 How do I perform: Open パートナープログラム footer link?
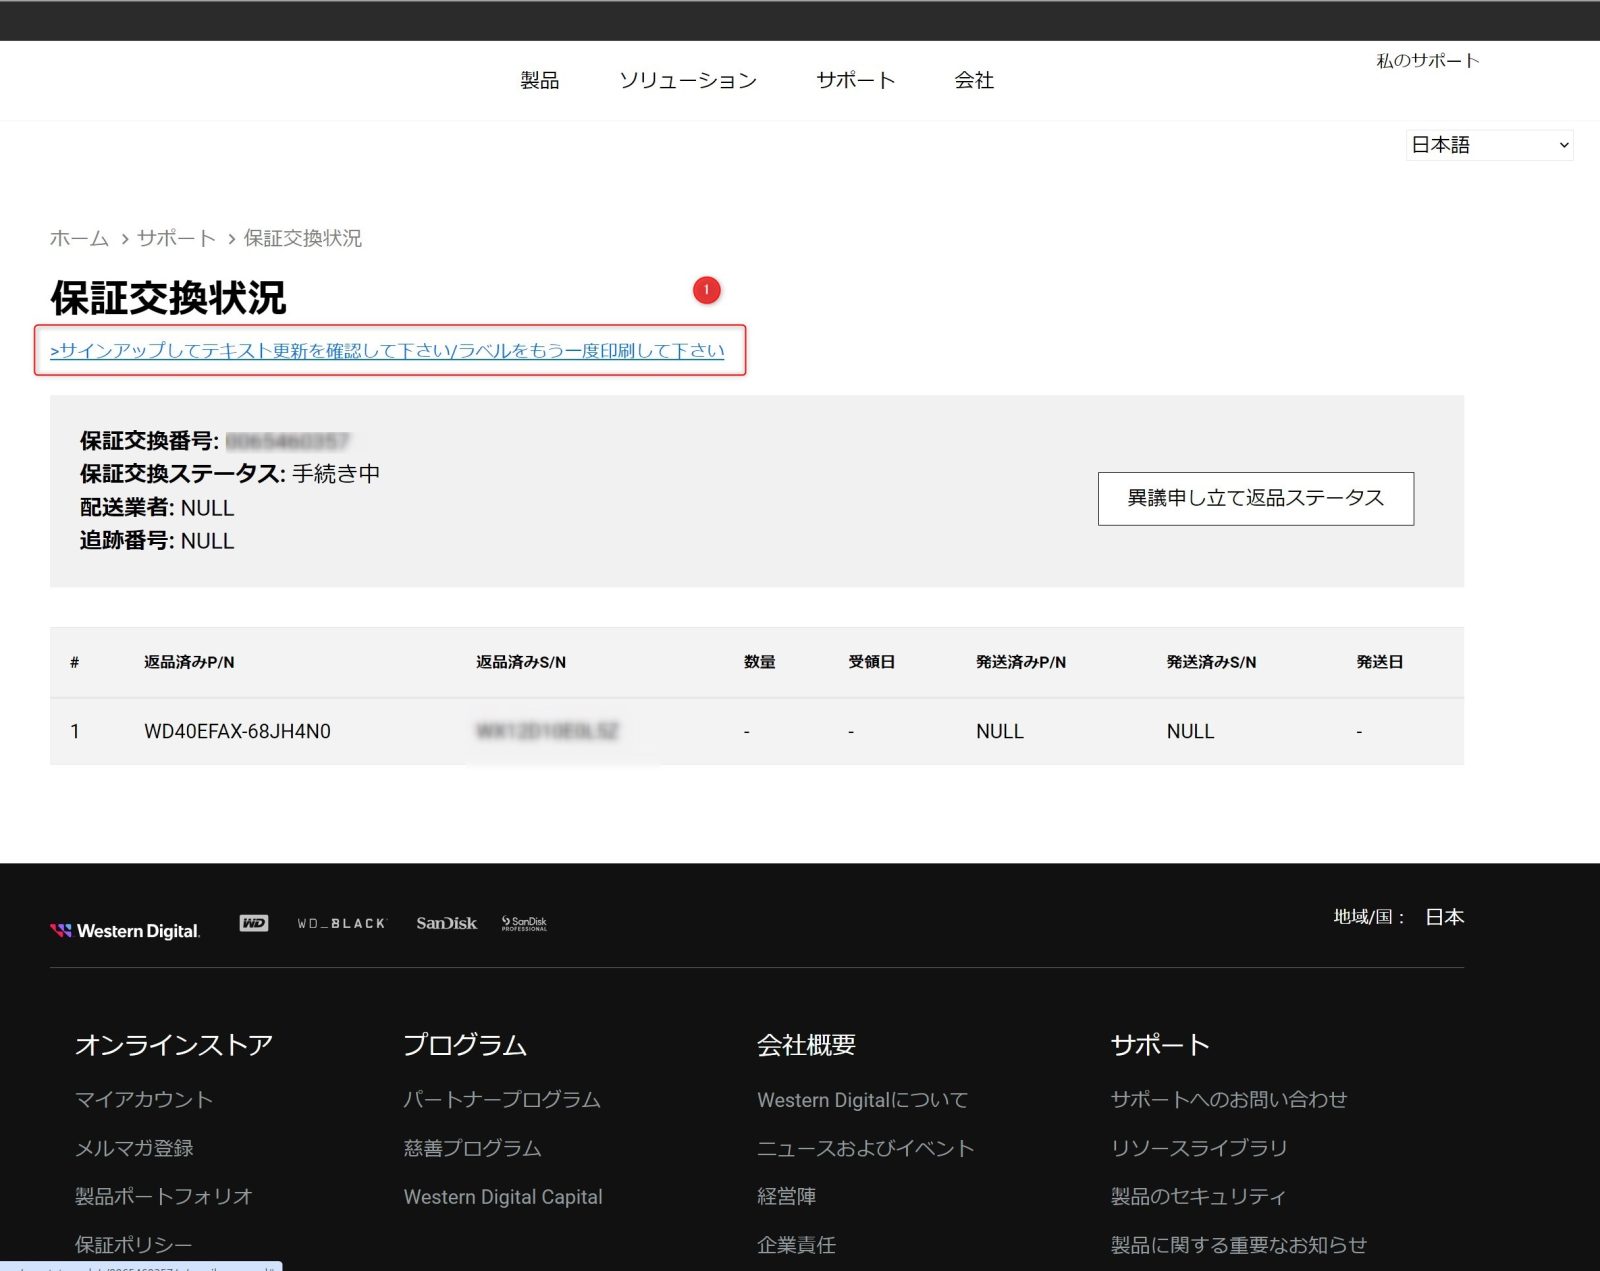[x=502, y=1099]
